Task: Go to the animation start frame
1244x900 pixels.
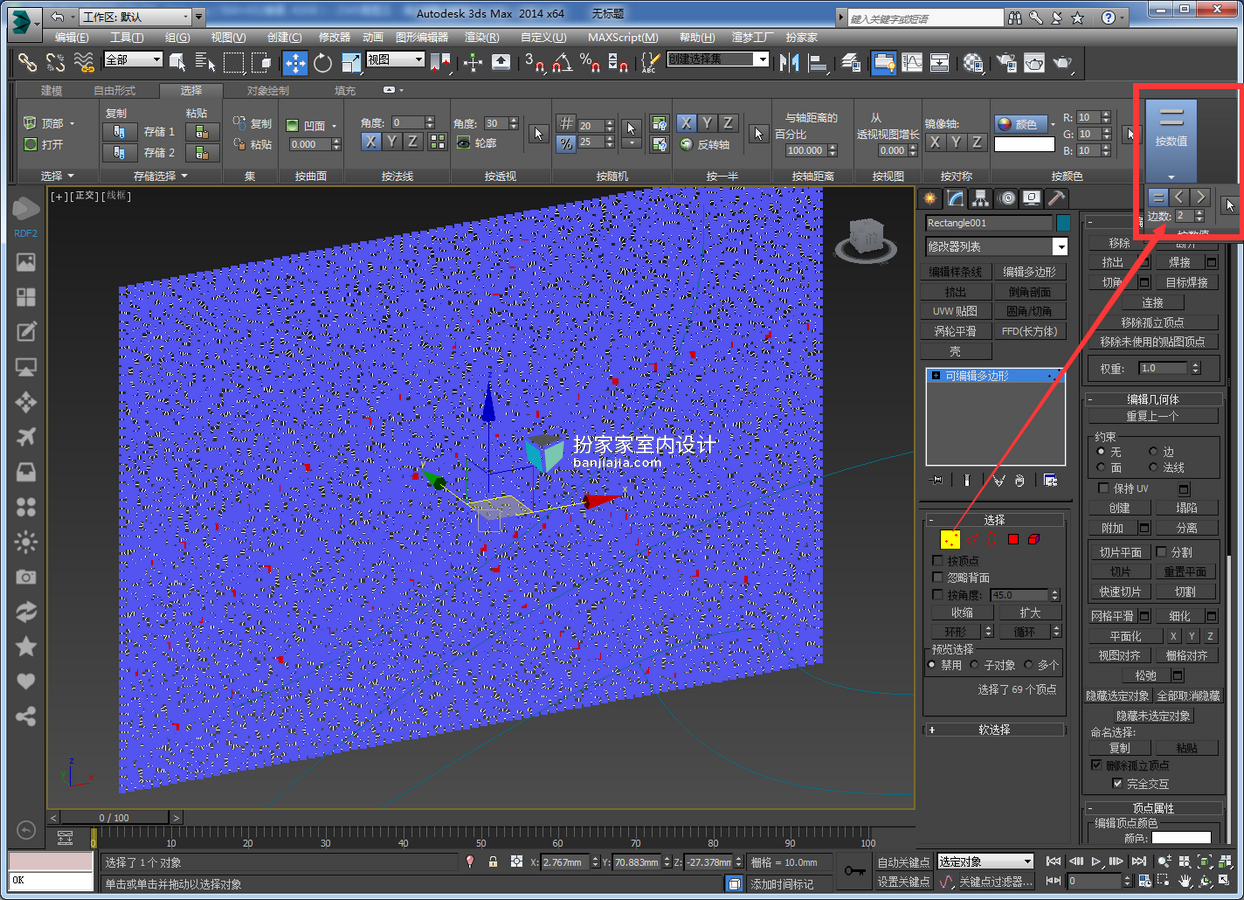Action: tap(1053, 861)
